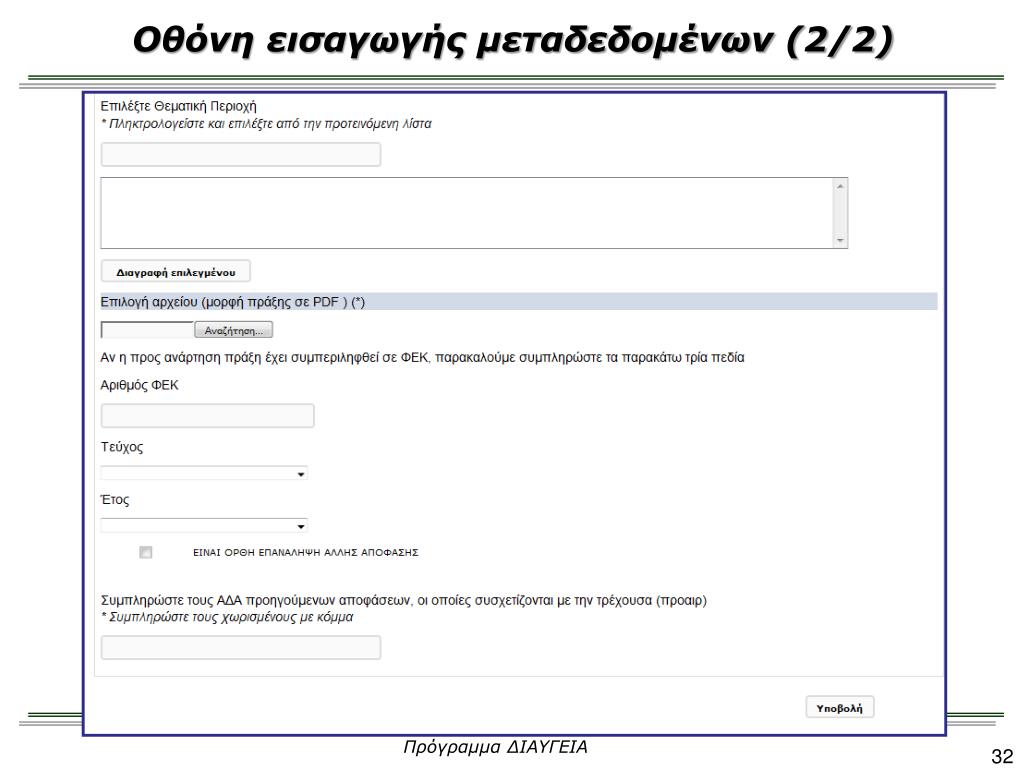Toggle the ΕΙΝΑΙ ΟΡΘΗ ΕΠΑΝΑΛΗΨΗ ΑΛΛΗΣ ΑΠΟΦΑΣΗΣ checkbox

[146, 552]
